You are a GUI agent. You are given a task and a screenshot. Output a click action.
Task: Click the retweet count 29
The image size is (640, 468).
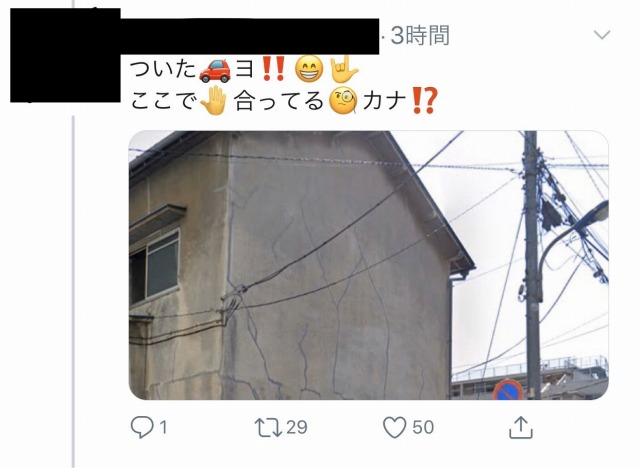(297, 427)
